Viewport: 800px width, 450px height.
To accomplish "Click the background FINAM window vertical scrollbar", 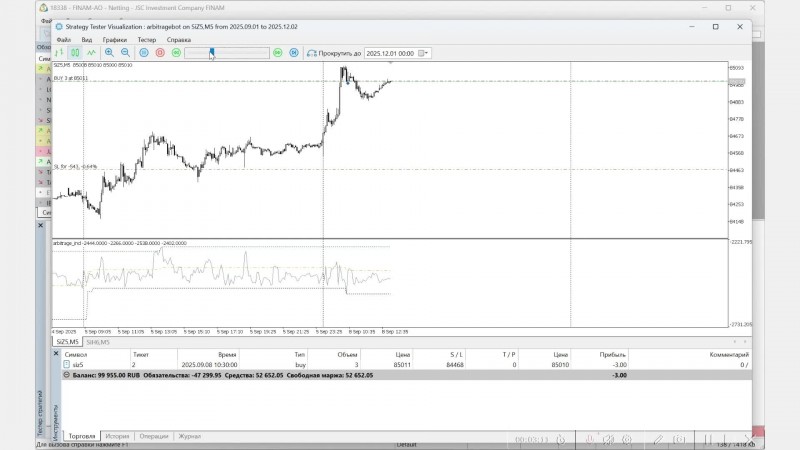I will tap(758, 131).
